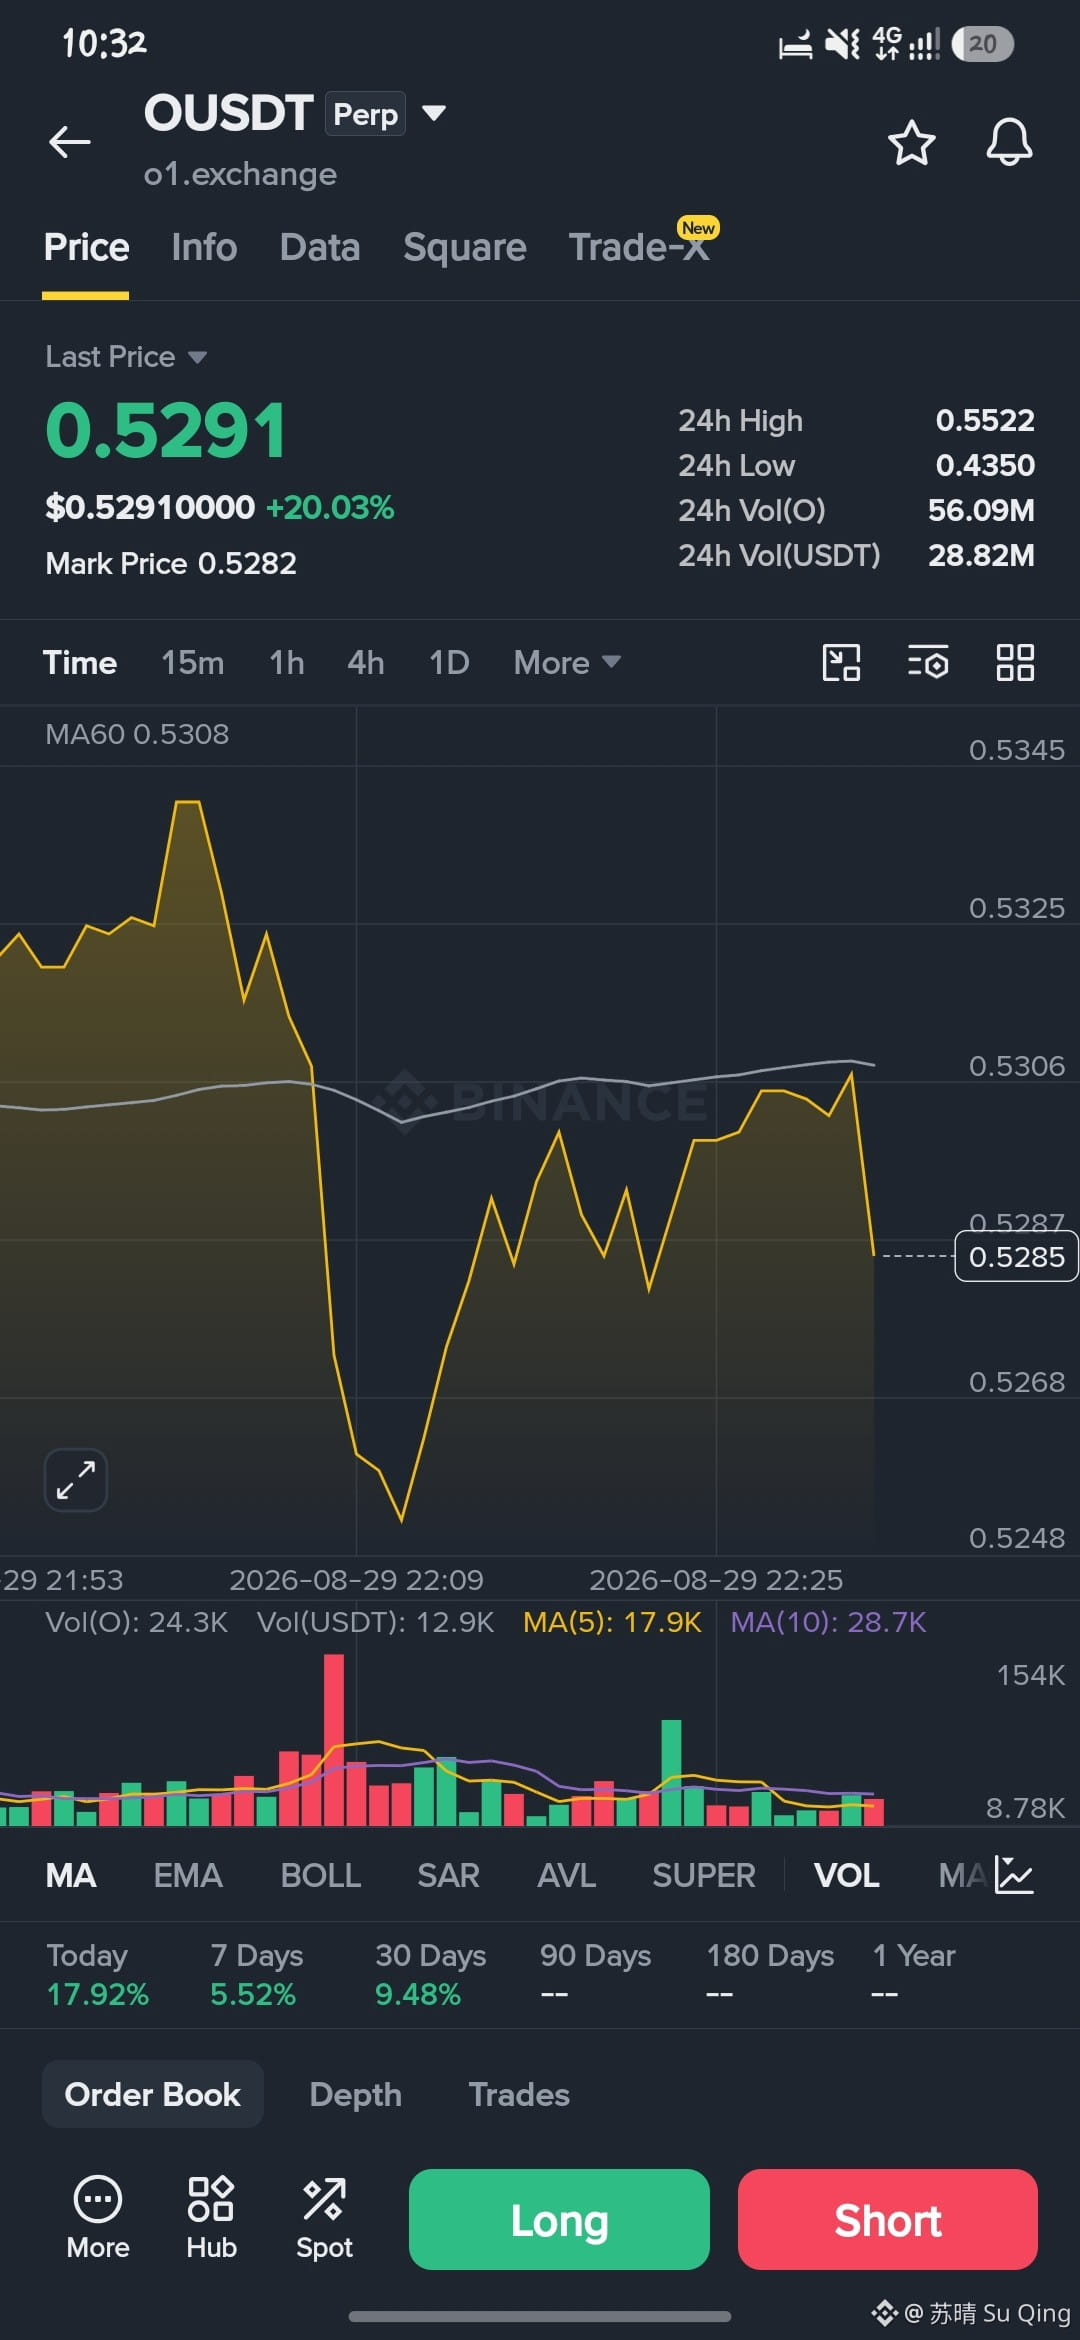Tap the 30 Days 9.48% performance

(430, 1974)
